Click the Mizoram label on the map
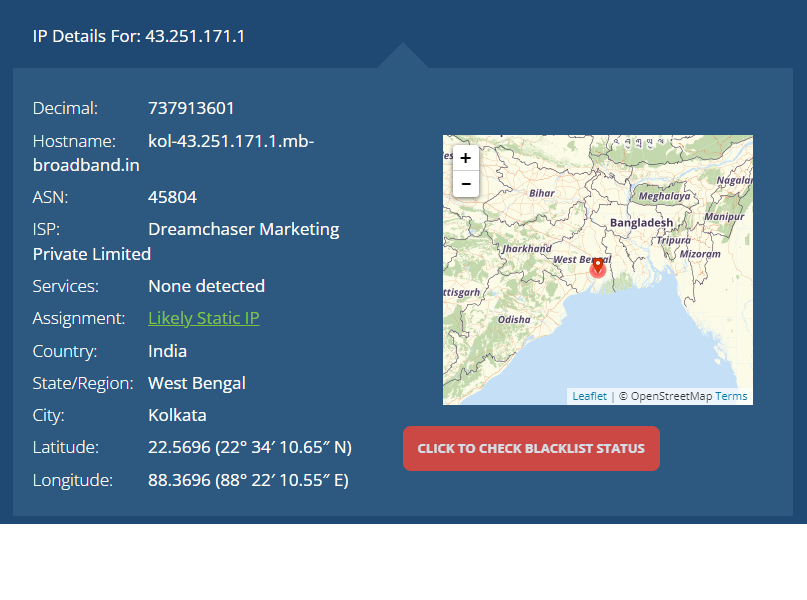Screen dimensions: 807x600 pos(700,254)
